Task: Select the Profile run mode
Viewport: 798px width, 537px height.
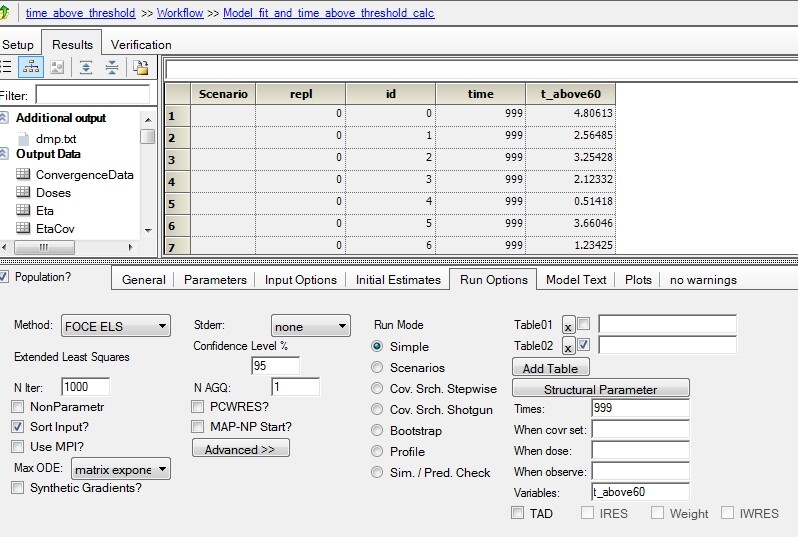Action: (377, 451)
